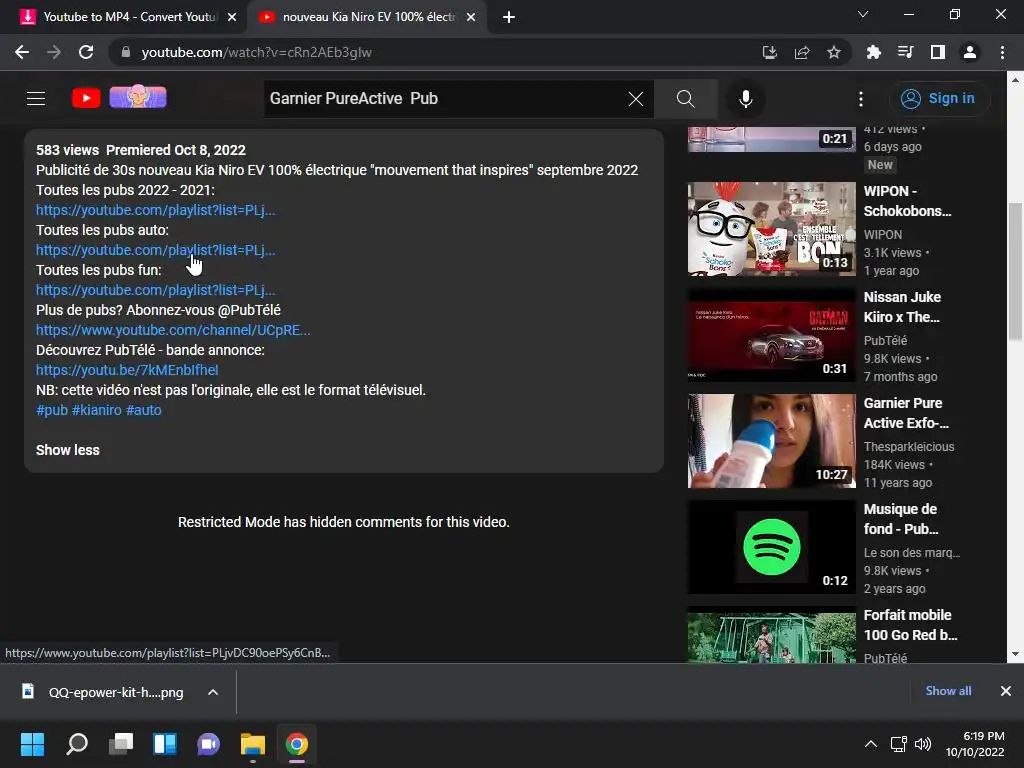Image resolution: width=1024 pixels, height=768 pixels.
Task: Toggle the Chrome side panel icon
Action: pyautogui.click(x=938, y=52)
